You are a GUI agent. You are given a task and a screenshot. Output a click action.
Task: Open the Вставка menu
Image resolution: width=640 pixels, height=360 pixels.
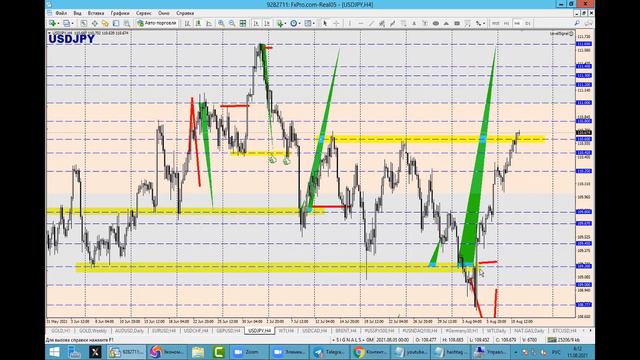96,13
